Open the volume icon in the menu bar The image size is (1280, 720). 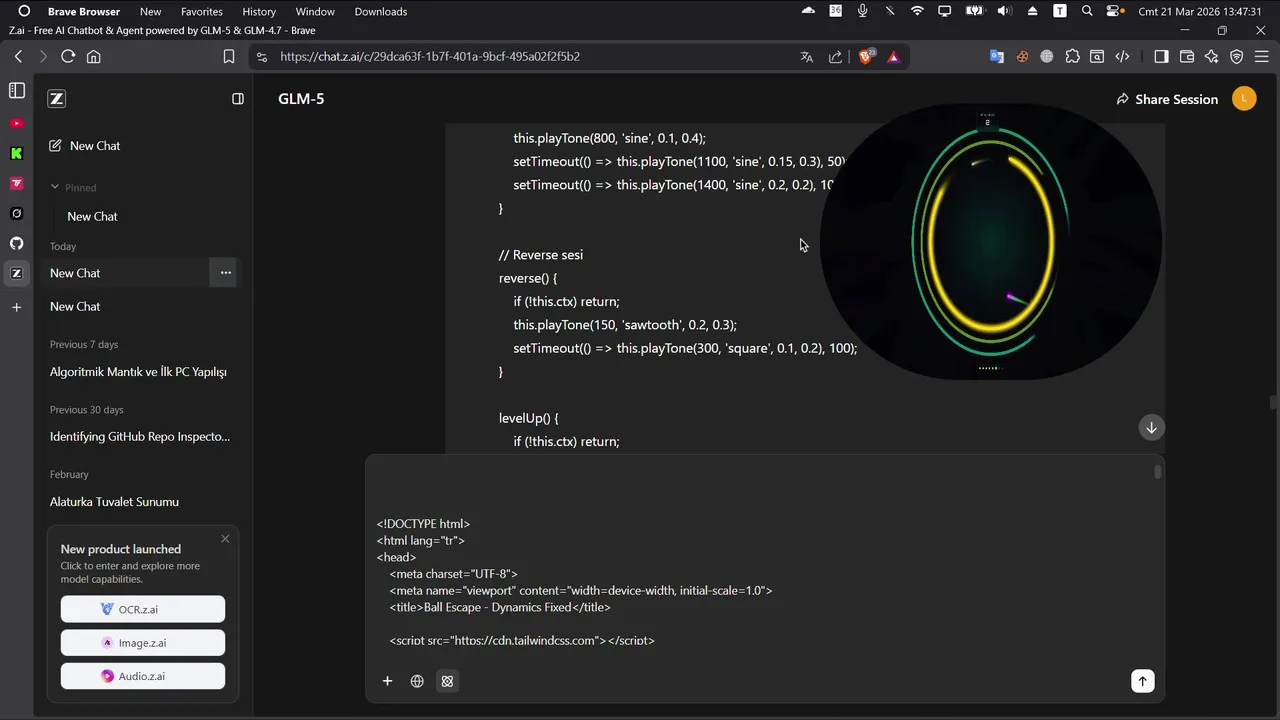1004,12
